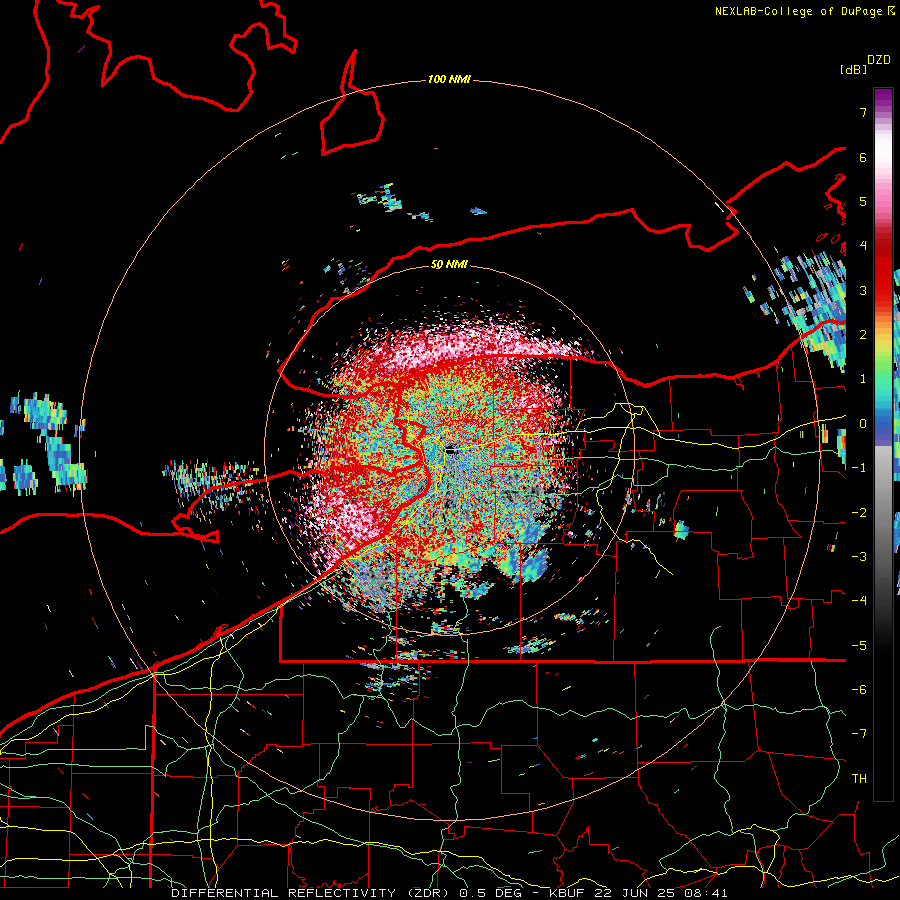Click the -1 value on the color scale
Viewport: 900px width, 900px height.
point(859,468)
